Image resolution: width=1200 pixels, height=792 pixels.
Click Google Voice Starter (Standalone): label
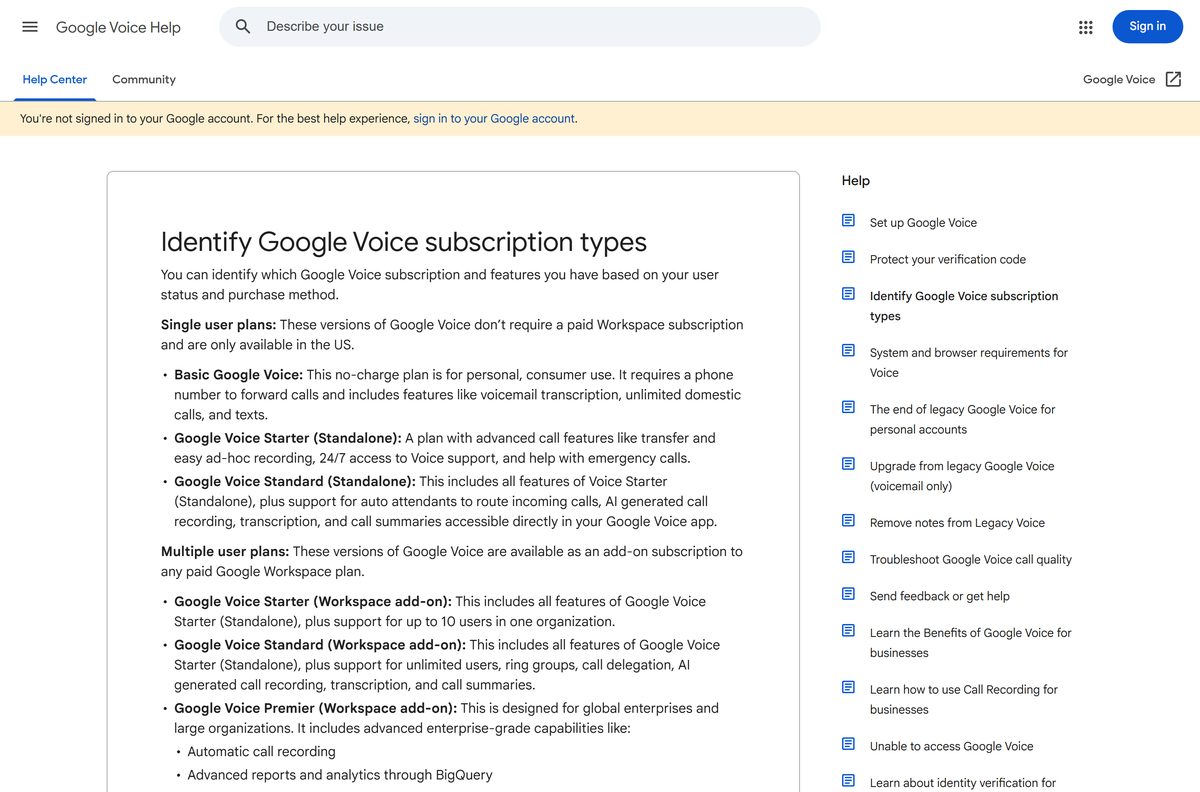pyautogui.click(x=287, y=438)
